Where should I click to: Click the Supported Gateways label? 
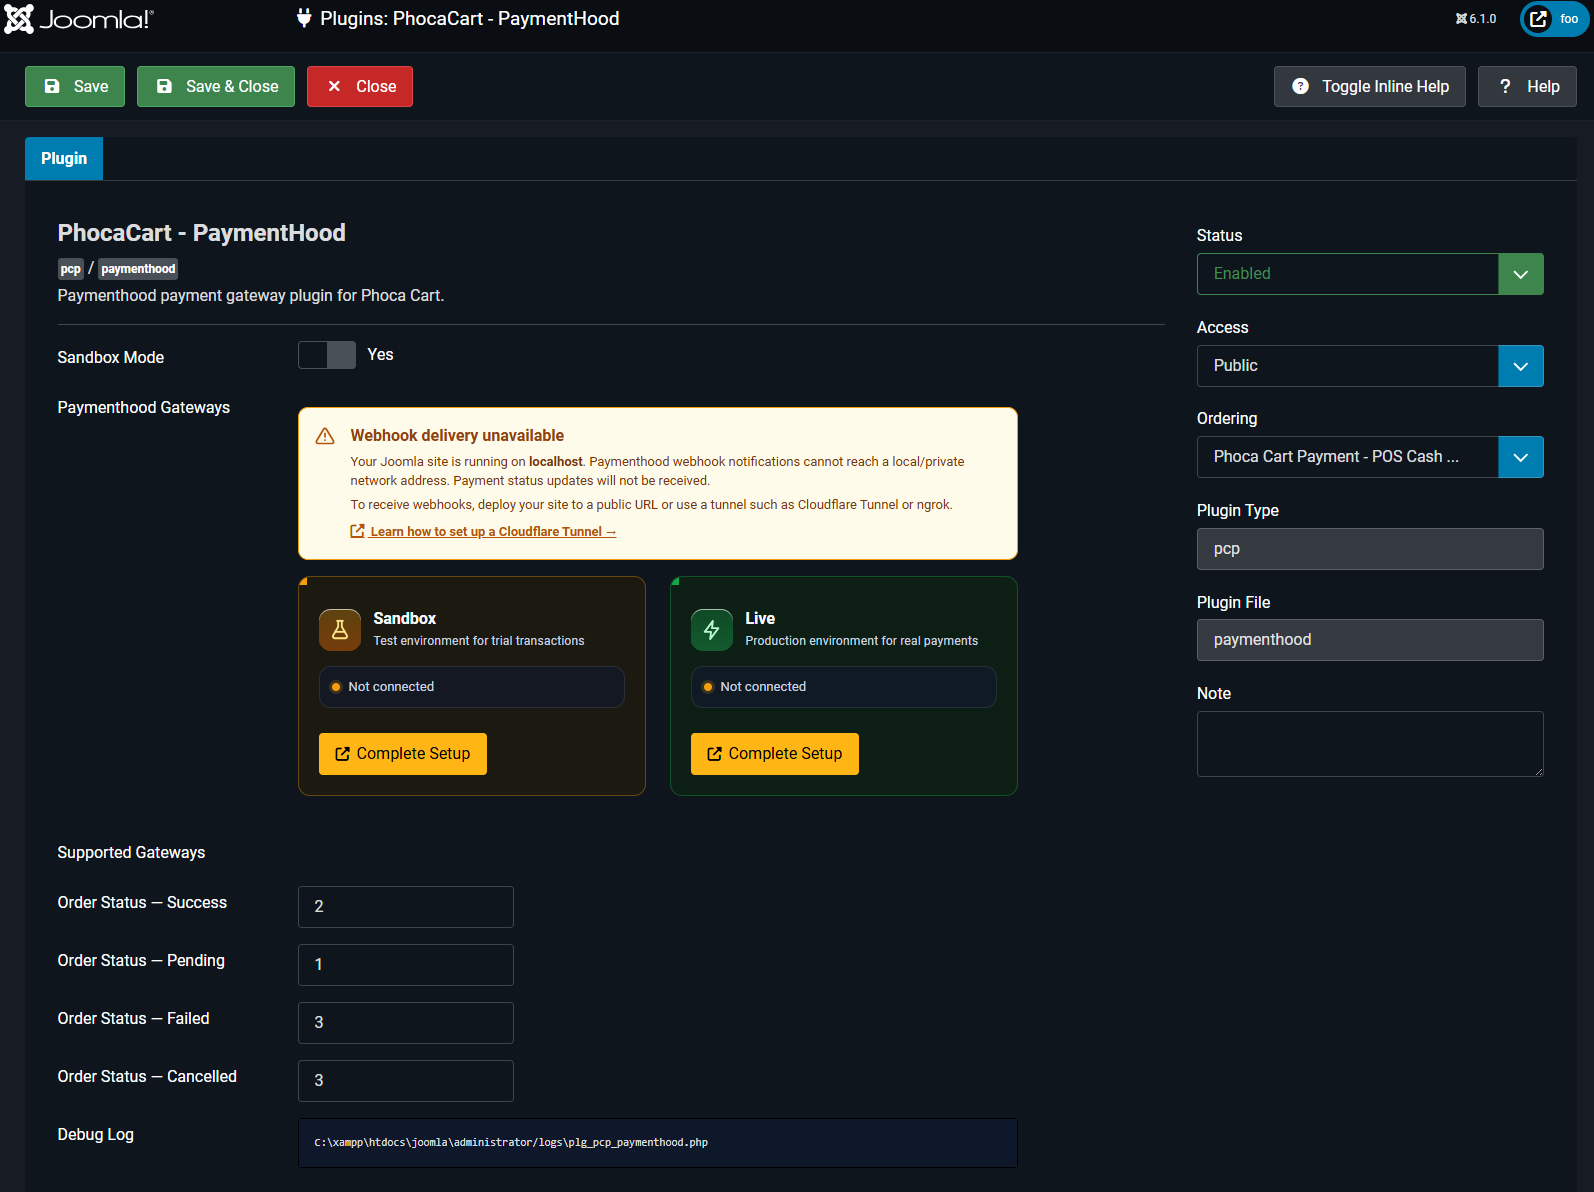click(x=131, y=853)
